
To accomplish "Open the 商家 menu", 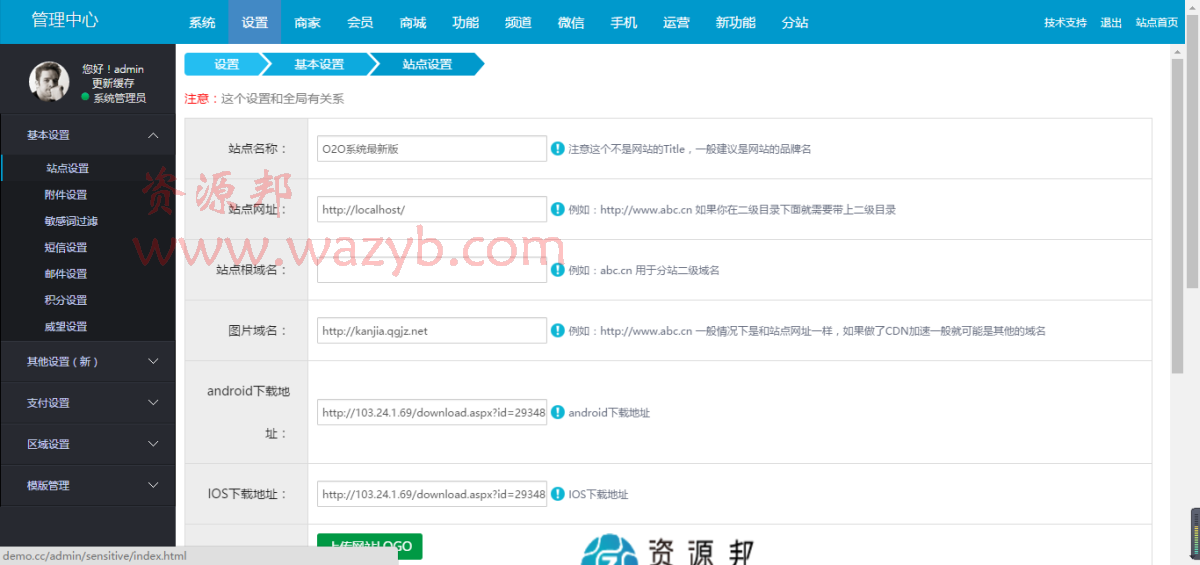I will click(307, 22).
